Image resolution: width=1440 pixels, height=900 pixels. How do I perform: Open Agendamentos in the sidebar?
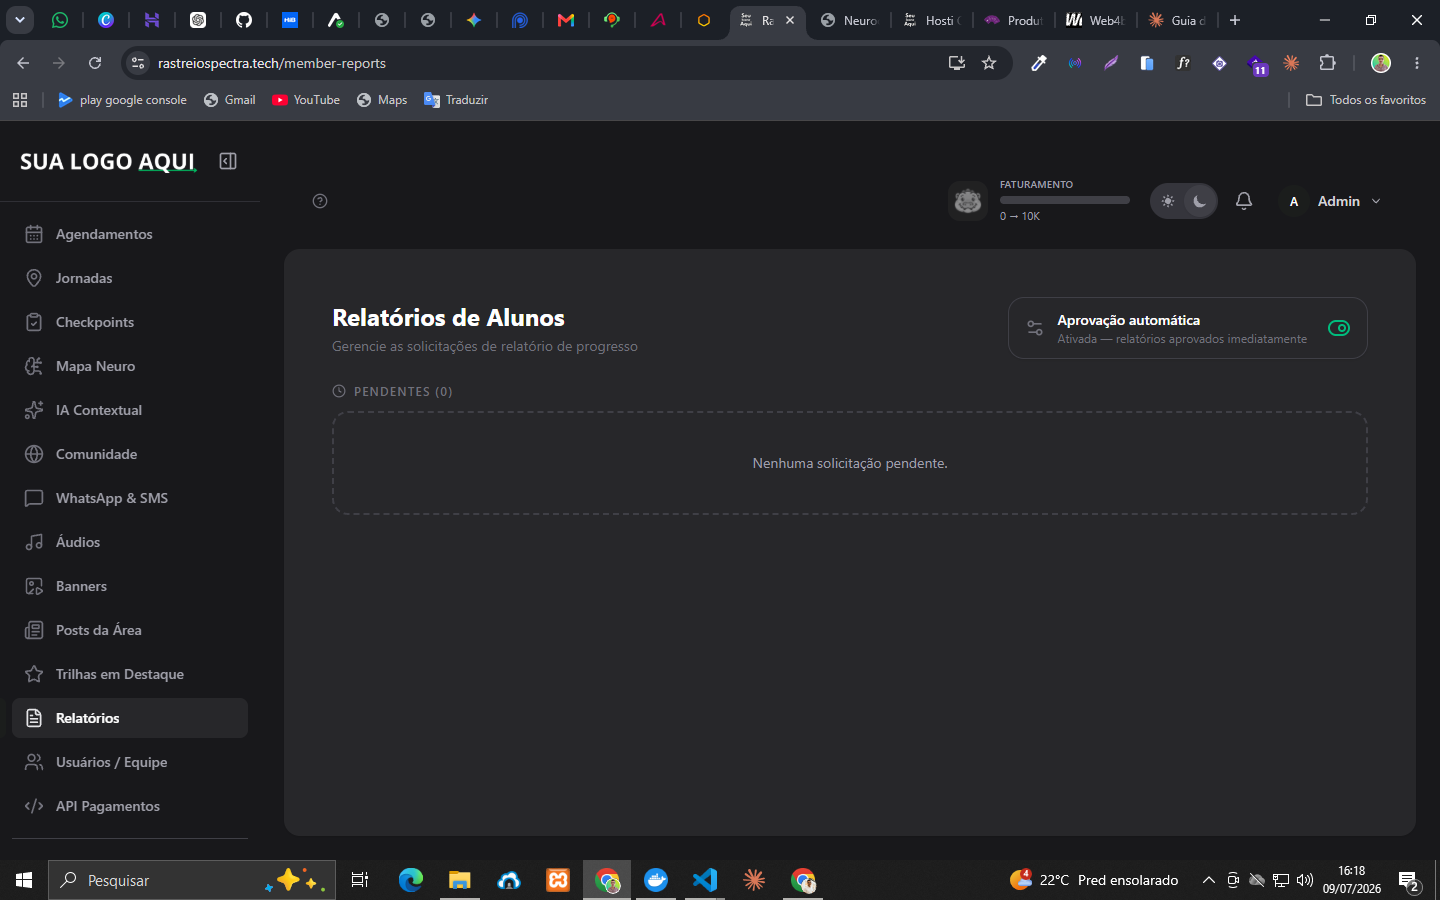pos(130,234)
